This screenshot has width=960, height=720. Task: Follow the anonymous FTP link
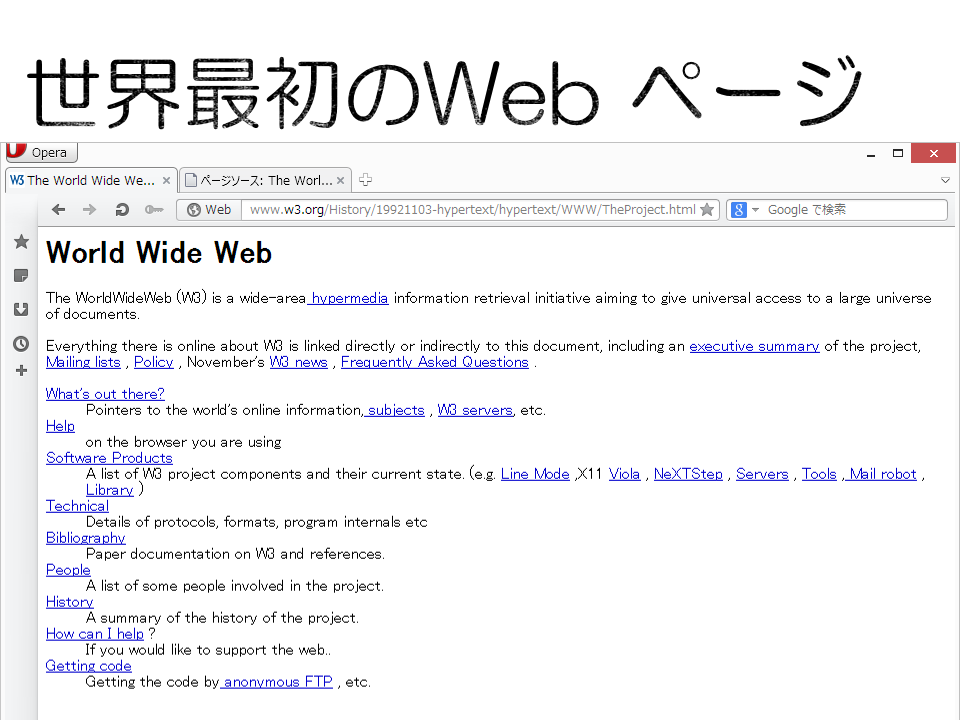pos(277,682)
